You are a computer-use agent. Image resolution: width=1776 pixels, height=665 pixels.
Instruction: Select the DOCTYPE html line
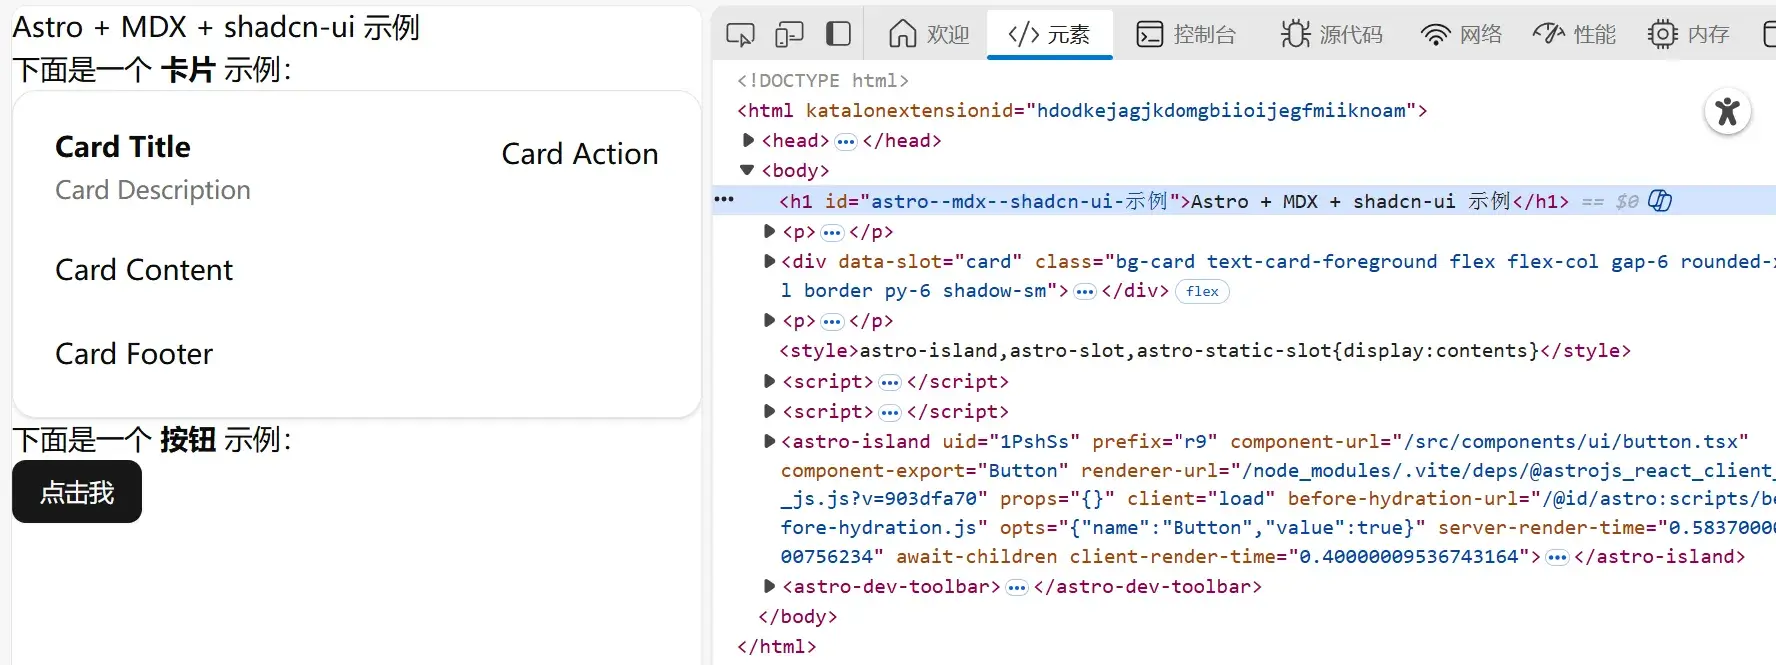coord(823,80)
